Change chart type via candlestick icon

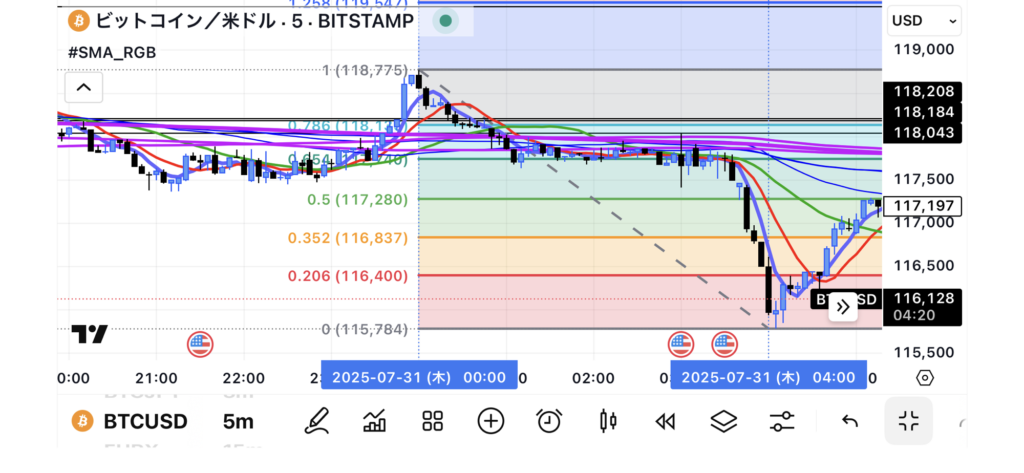[606, 421]
